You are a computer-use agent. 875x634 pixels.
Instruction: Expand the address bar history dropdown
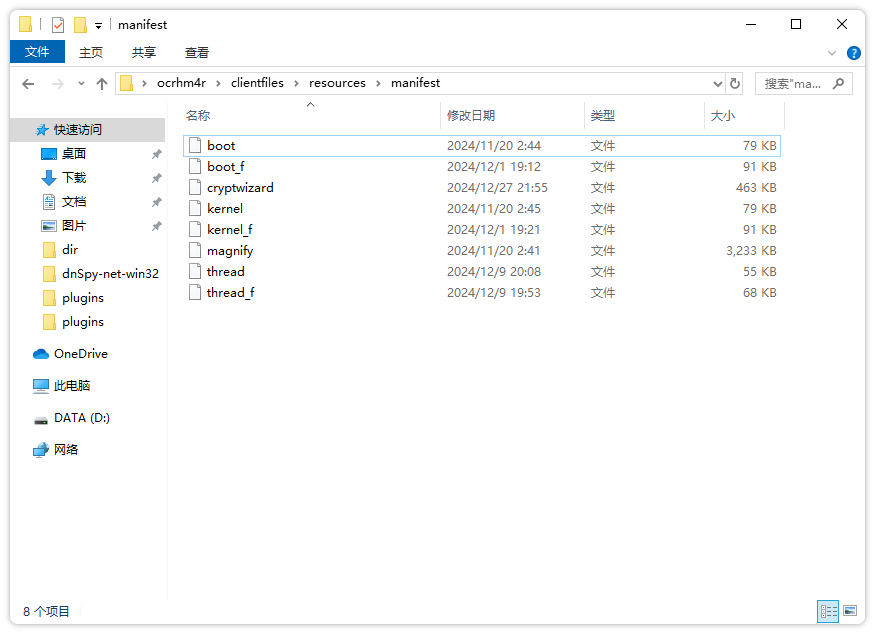(717, 84)
